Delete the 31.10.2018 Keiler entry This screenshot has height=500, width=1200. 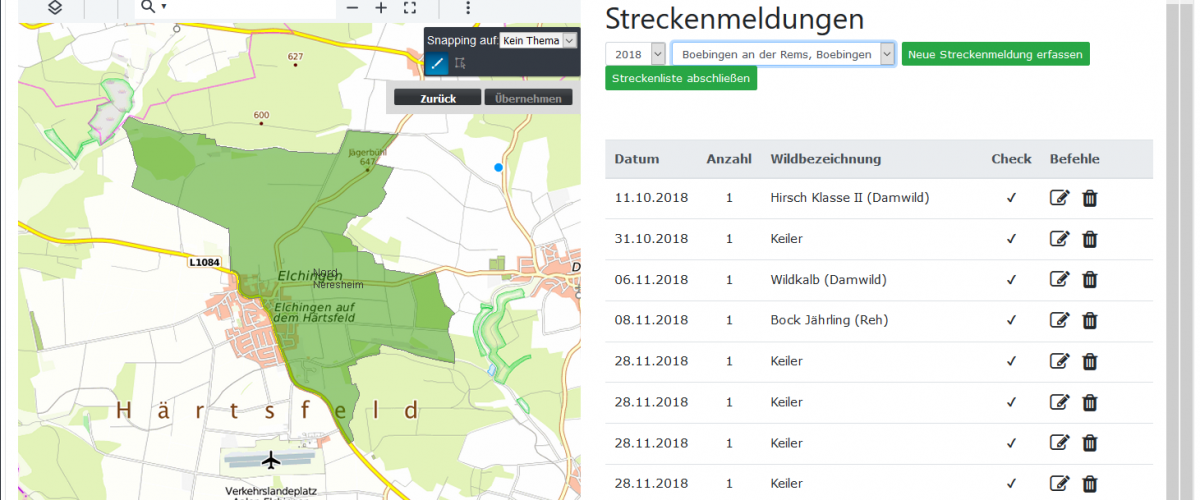(x=1090, y=239)
